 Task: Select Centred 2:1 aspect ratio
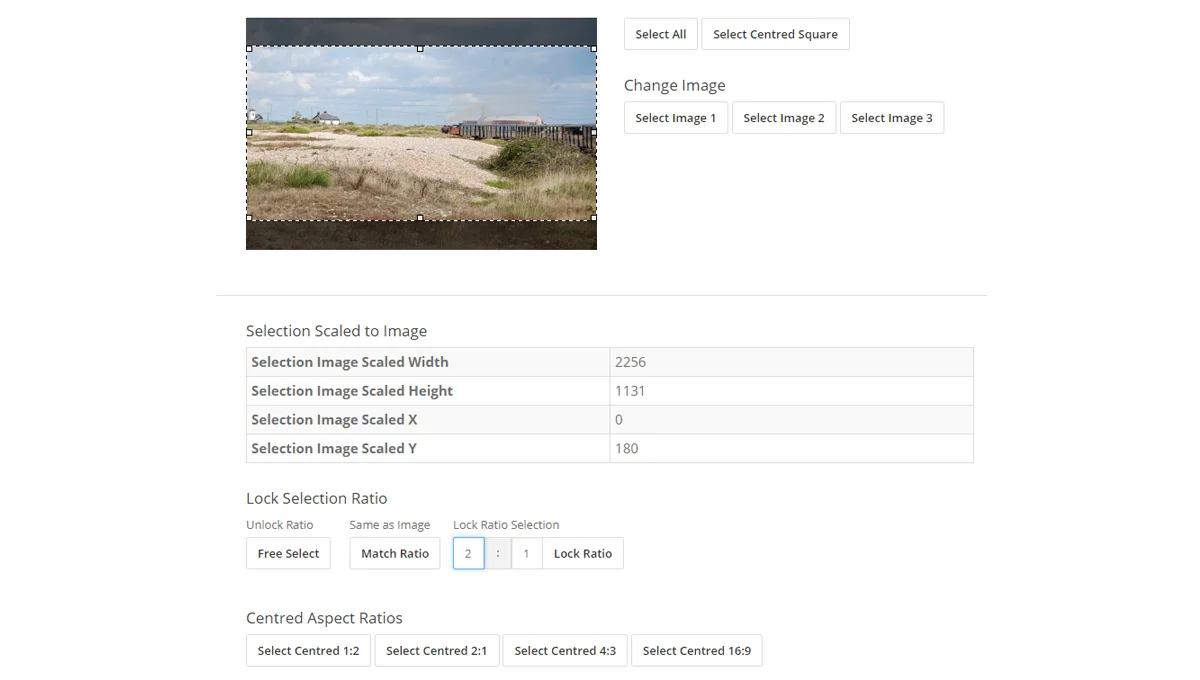436,651
